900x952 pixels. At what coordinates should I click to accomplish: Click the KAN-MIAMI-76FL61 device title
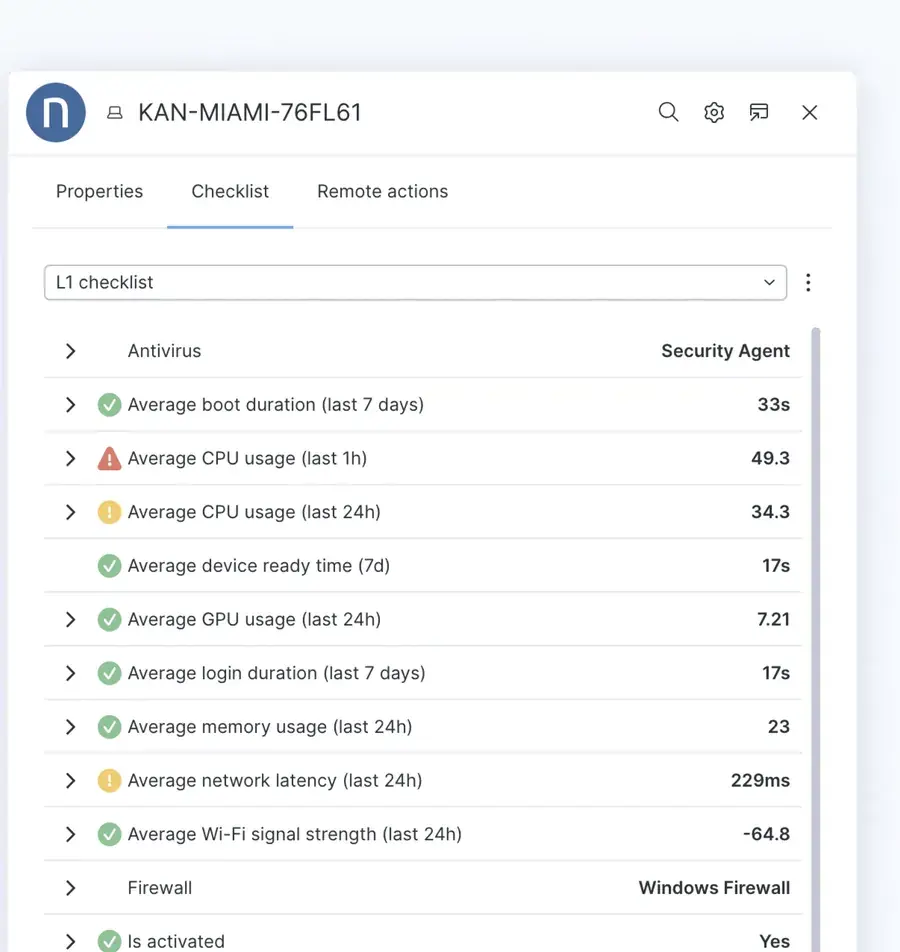[x=250, y=113]
